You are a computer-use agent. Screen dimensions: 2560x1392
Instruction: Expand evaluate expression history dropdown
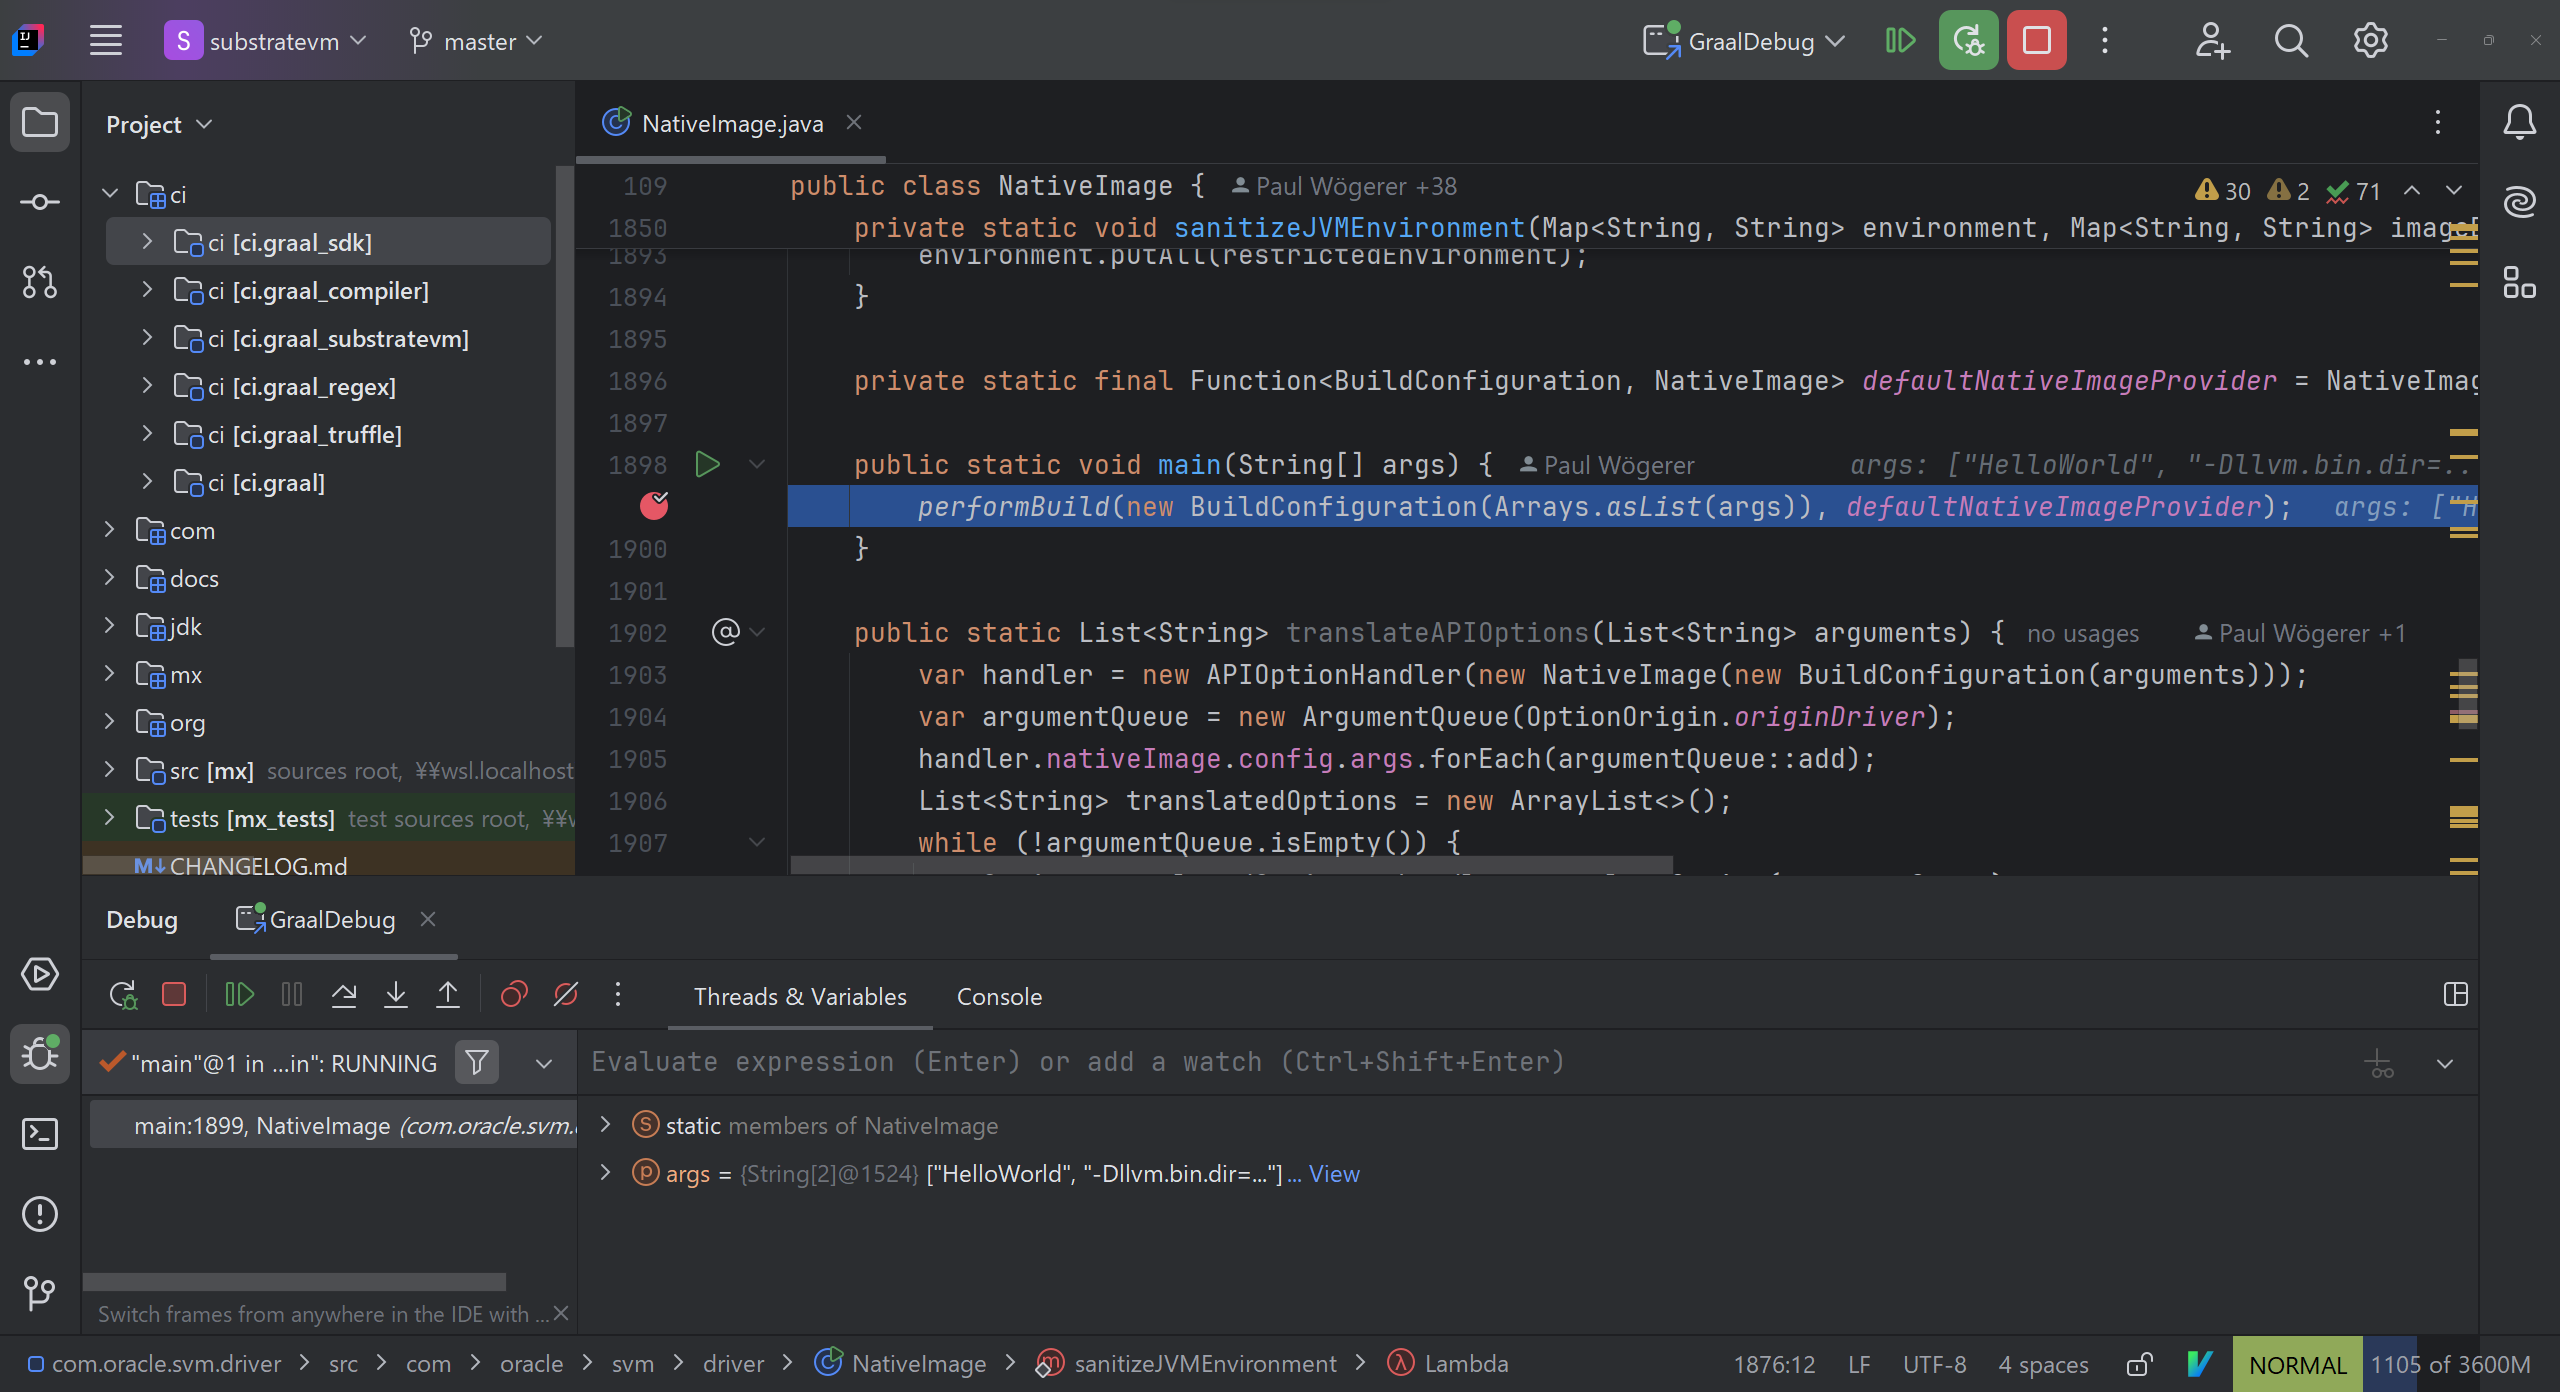click(2445, 1063)
